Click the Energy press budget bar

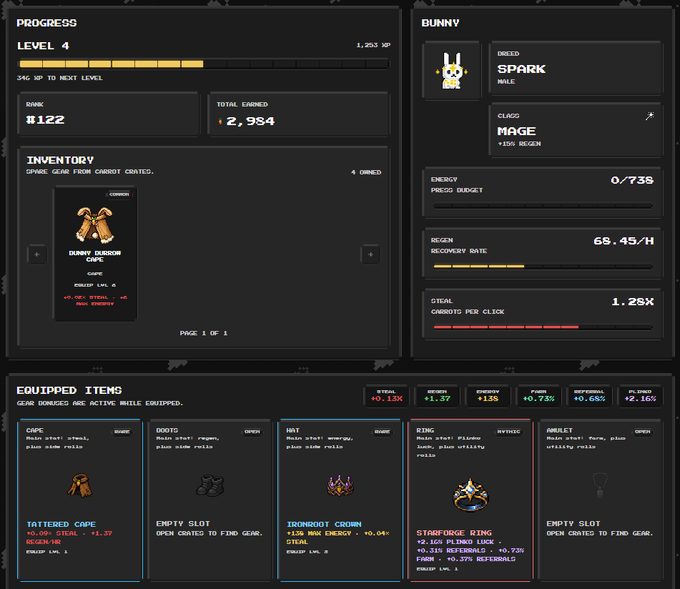543,206
